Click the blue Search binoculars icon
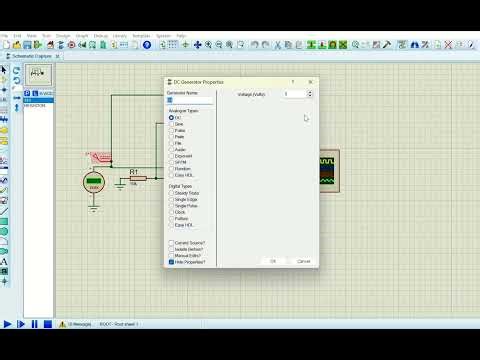This screenshot has width=480, height=360. coord(414,45)
